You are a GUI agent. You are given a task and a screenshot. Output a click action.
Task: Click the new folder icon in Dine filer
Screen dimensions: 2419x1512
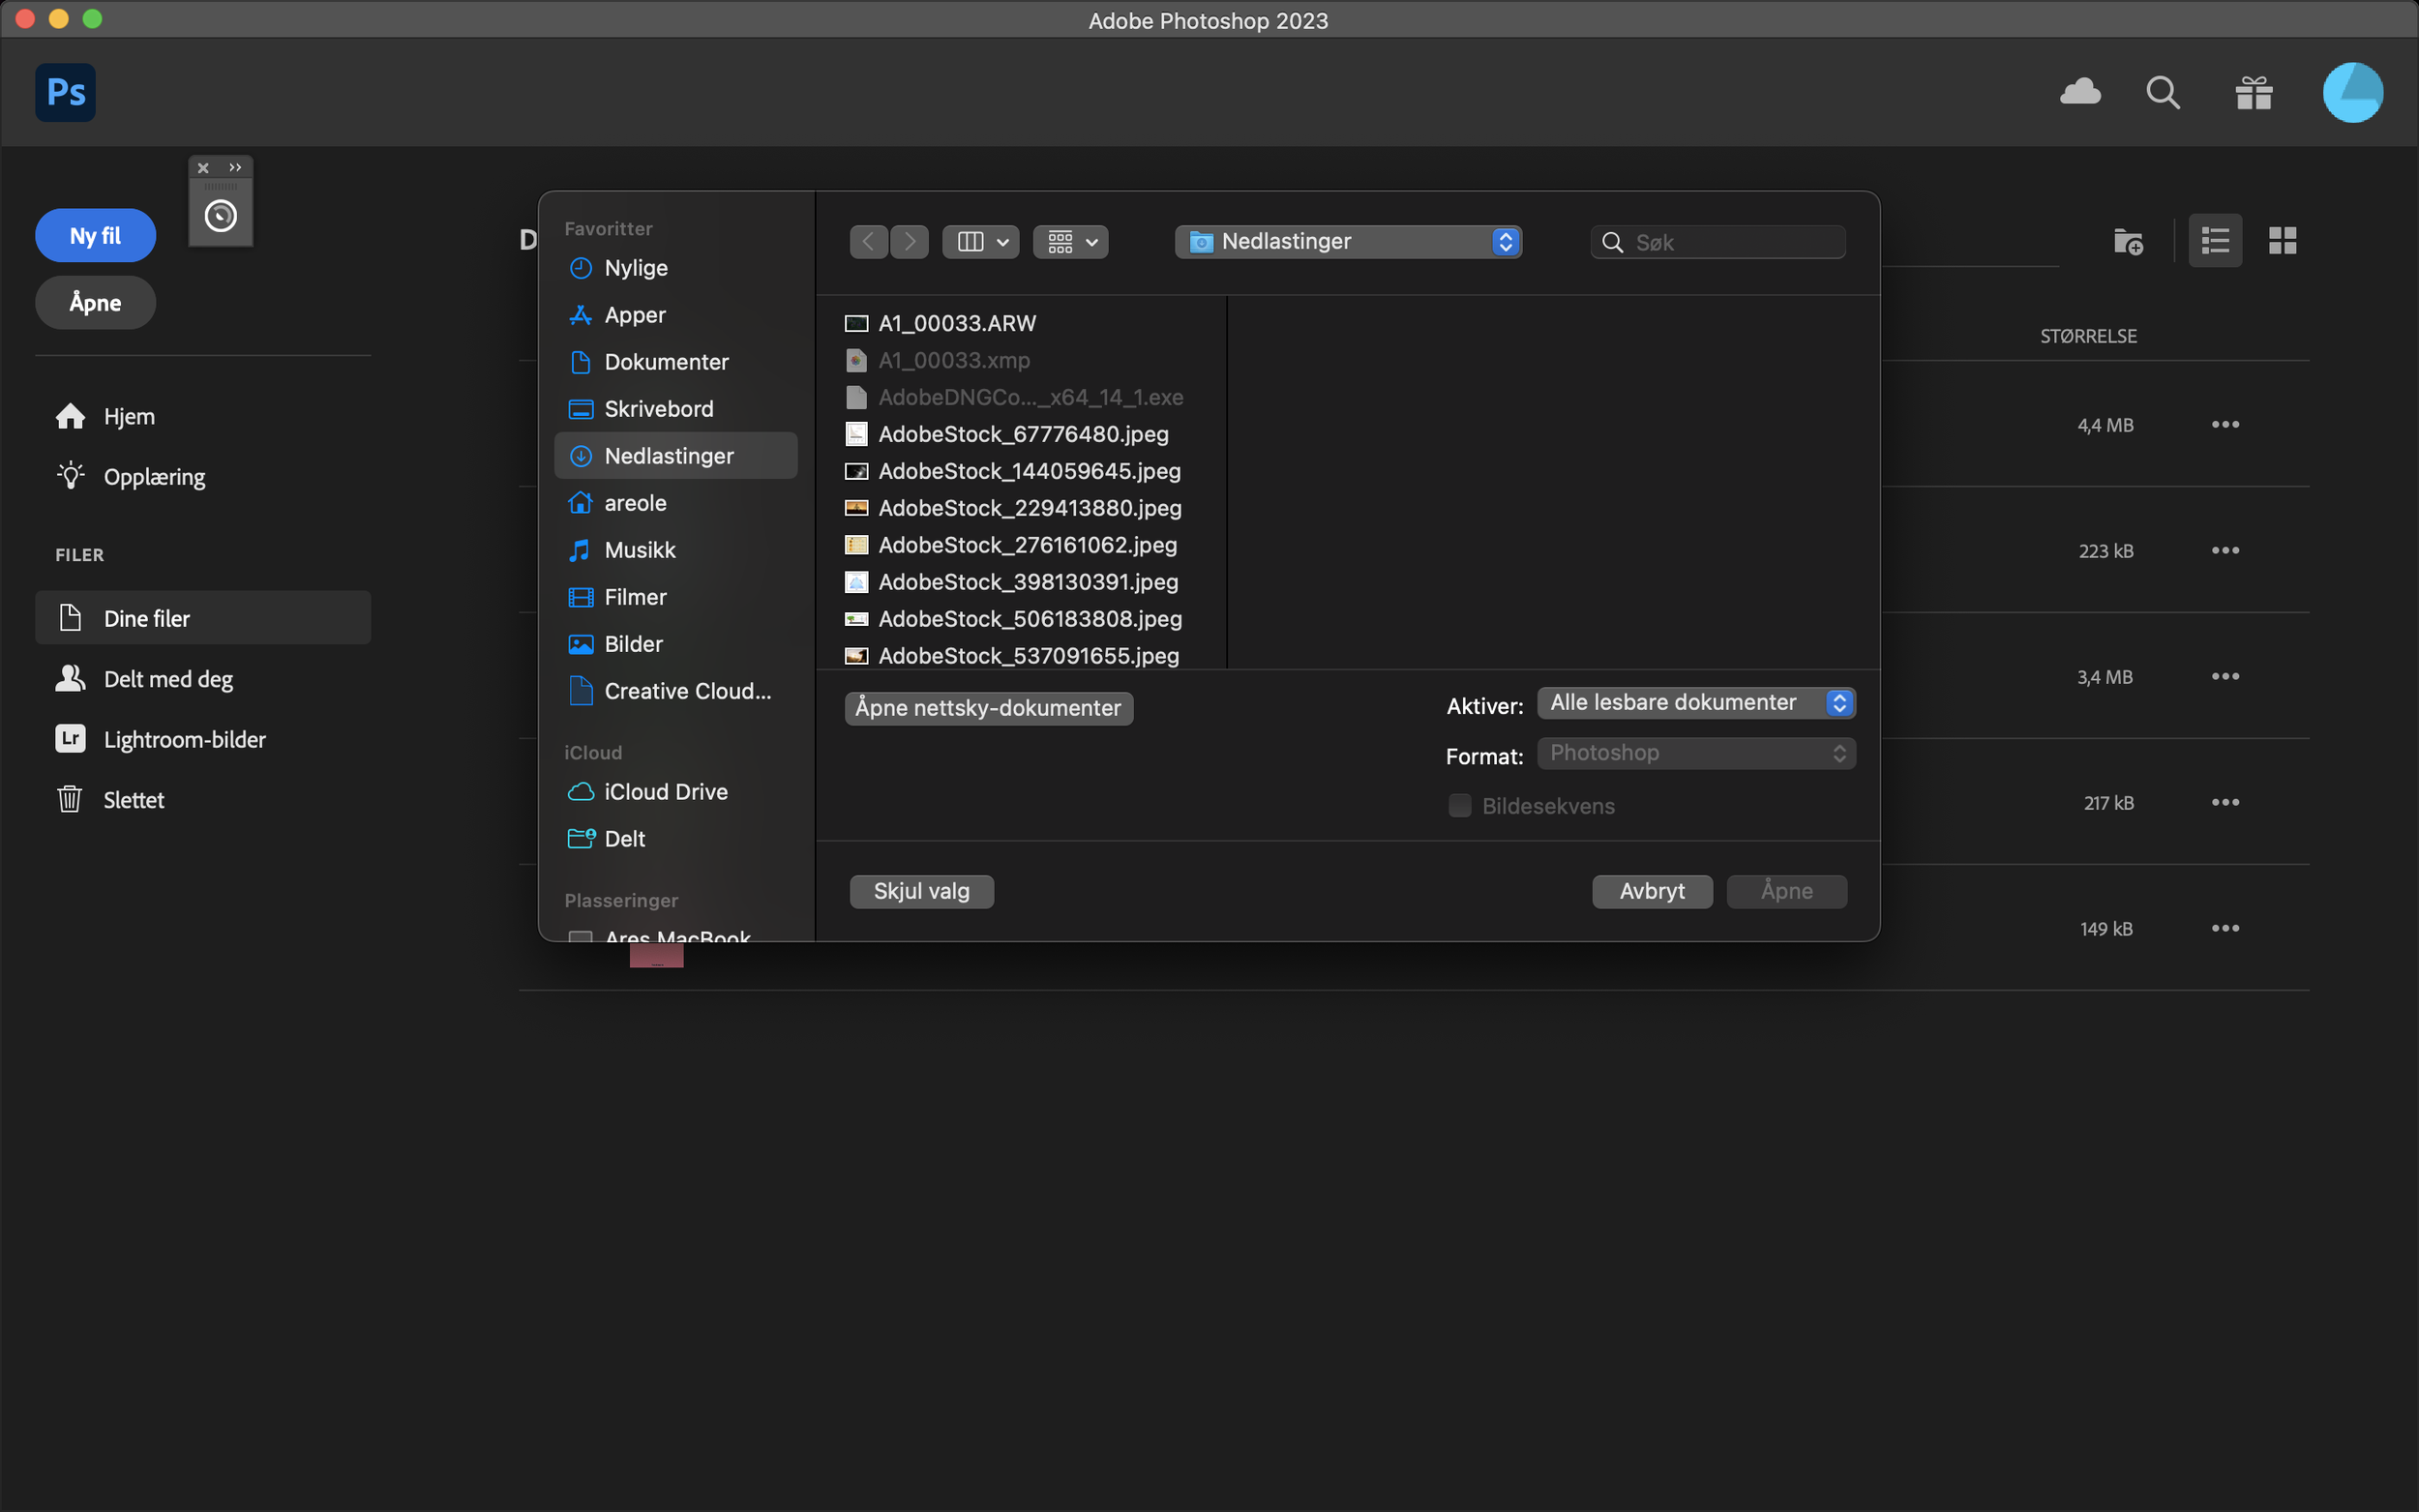point(2128,241)
